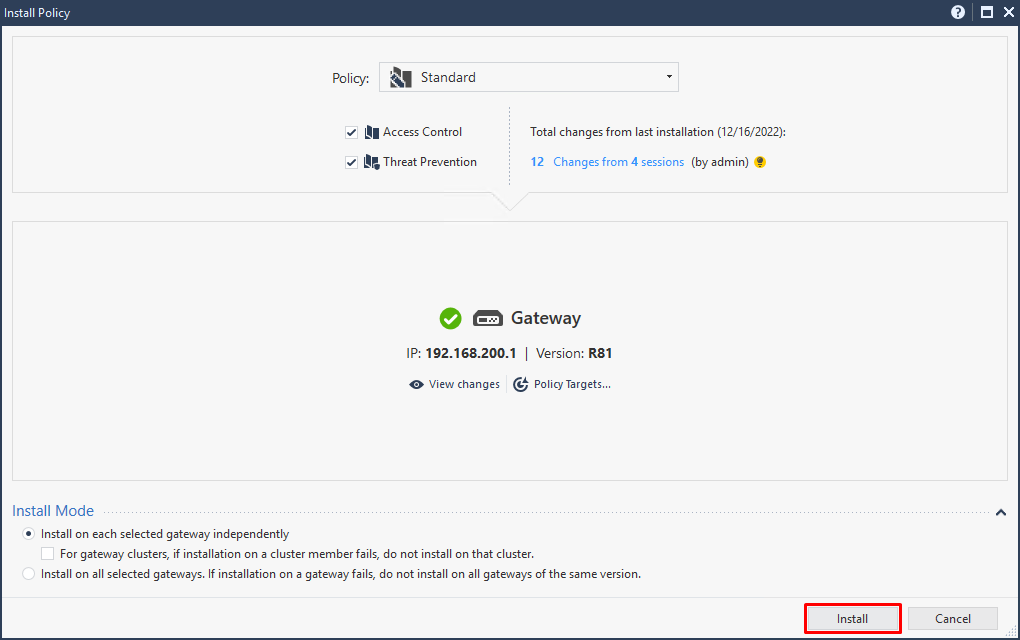Click the Install button
The width and height of the screenshot is (1020, 640).
(852, 618)
